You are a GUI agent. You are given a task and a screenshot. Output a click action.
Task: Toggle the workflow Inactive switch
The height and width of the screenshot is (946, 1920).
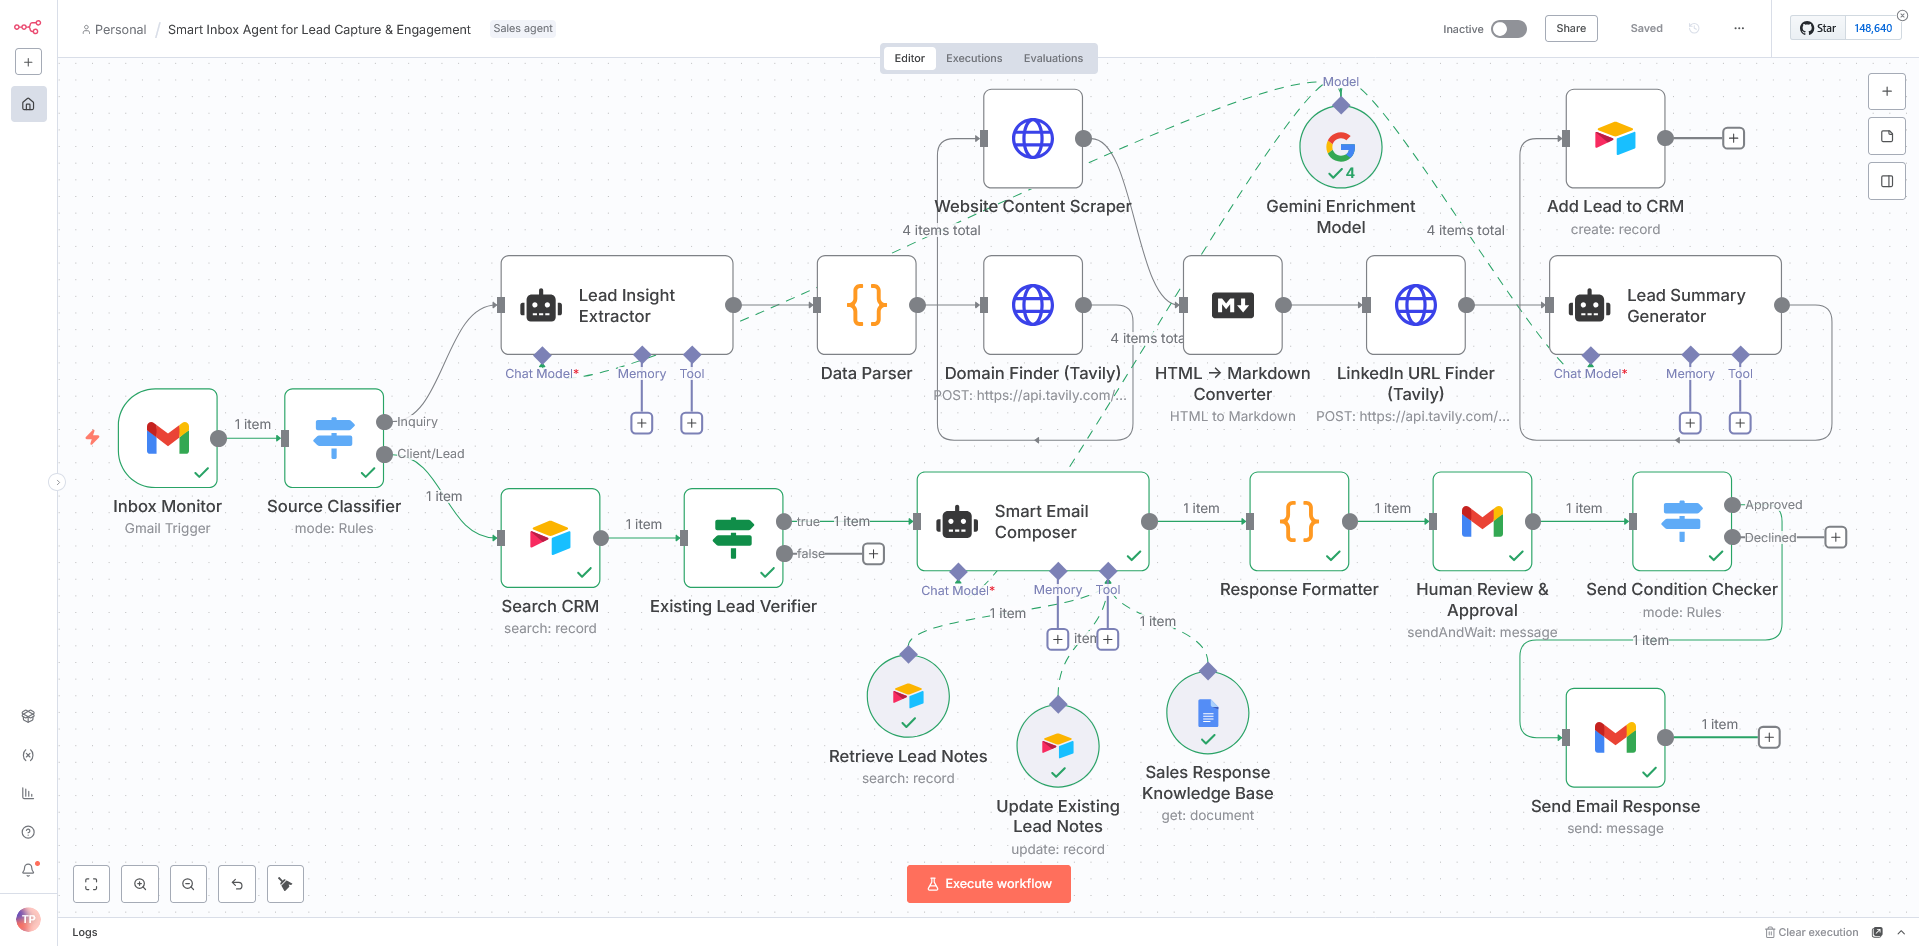tap(1508, 29)
